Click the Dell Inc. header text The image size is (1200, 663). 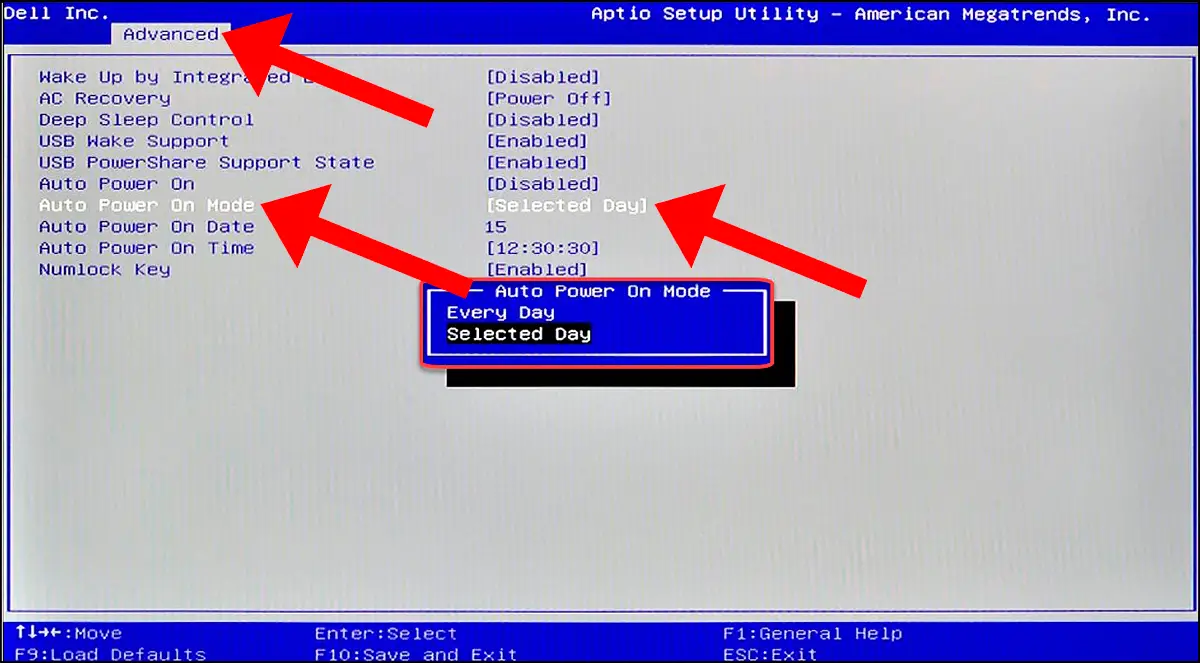click(x=56, y=13)
